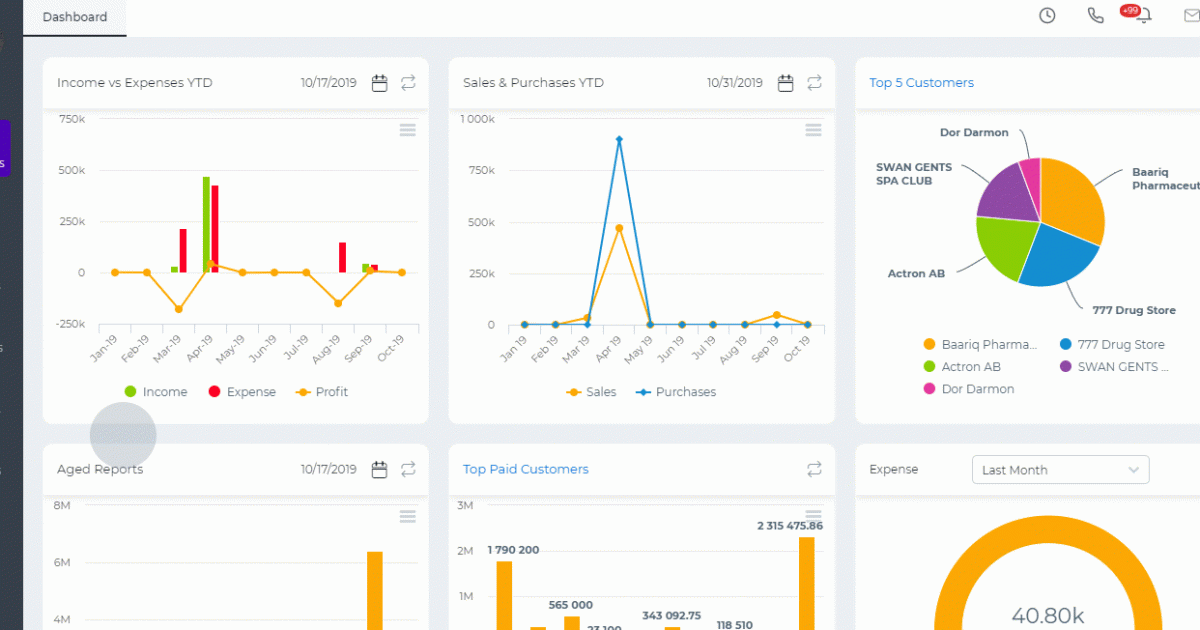Click the red August expense bar
Viewport: 1200px width, 630px height.
(342, 257)
